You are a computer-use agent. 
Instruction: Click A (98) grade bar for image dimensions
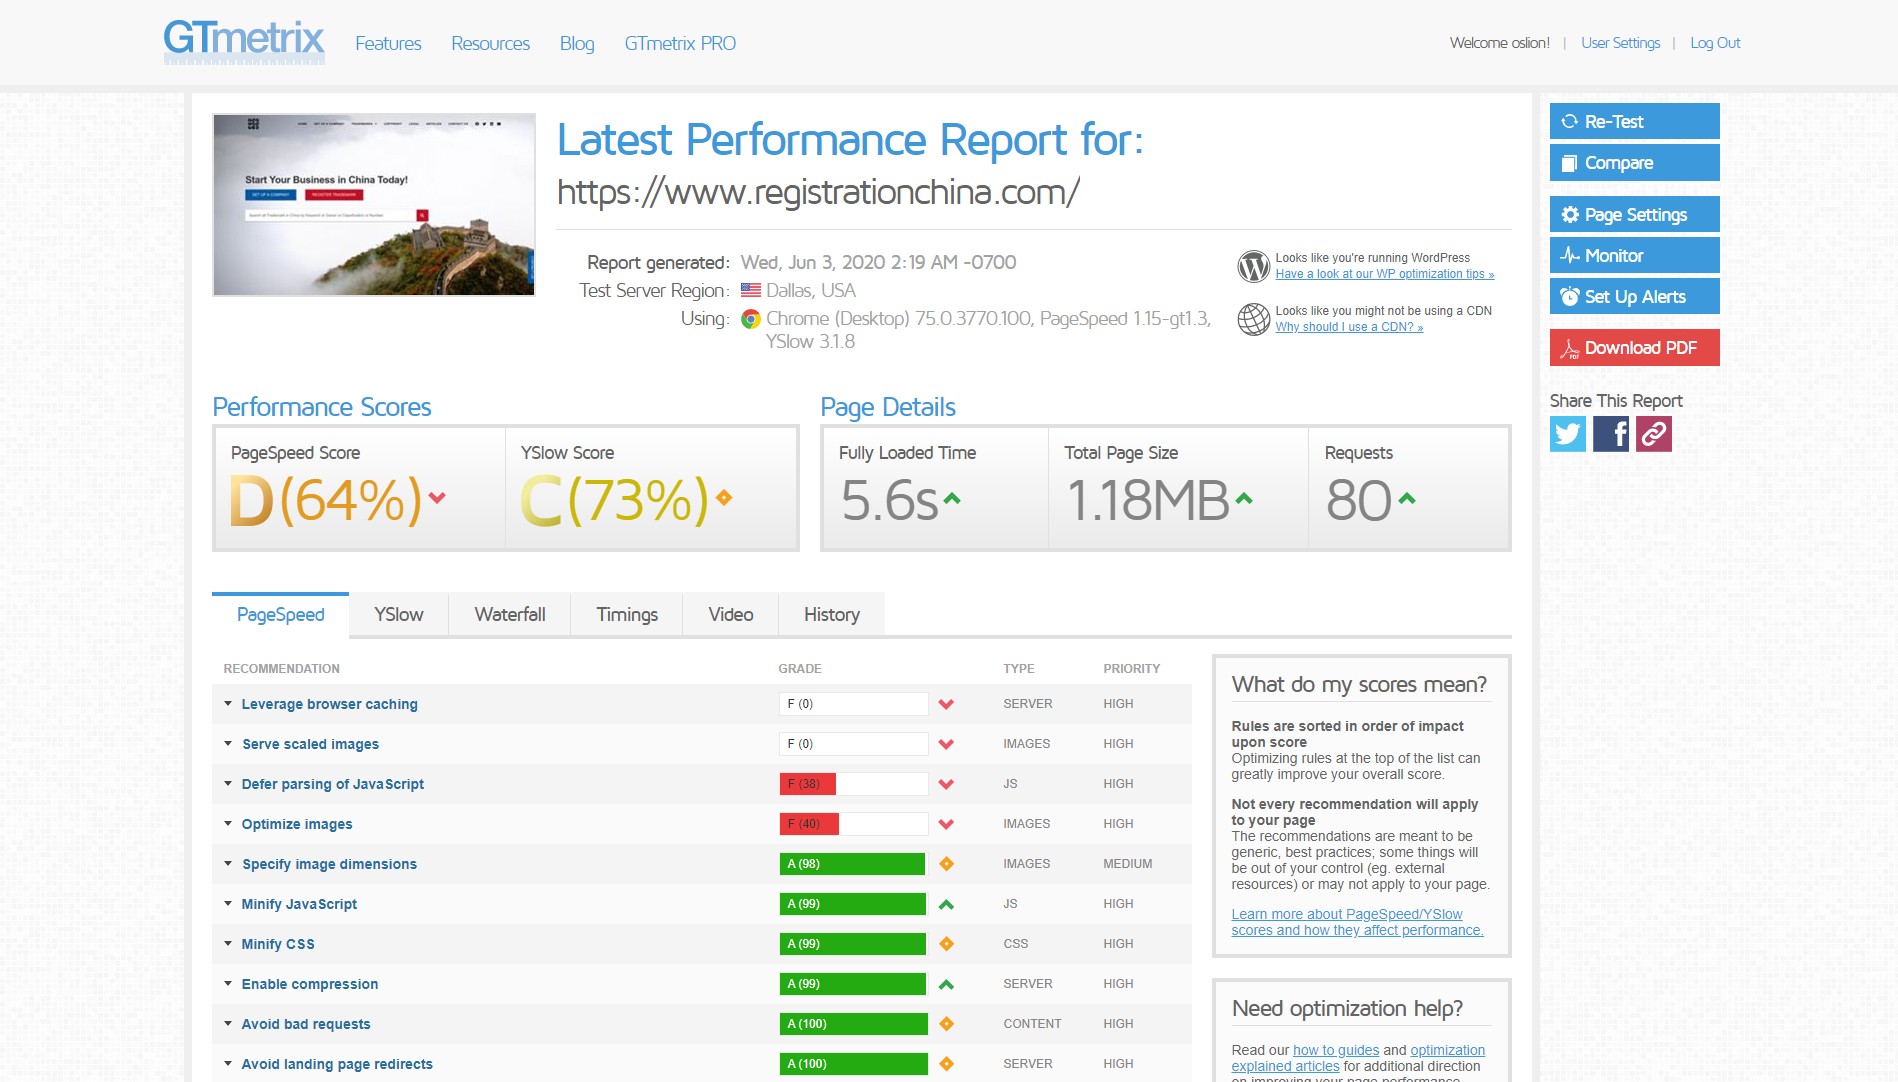[854, 864]
